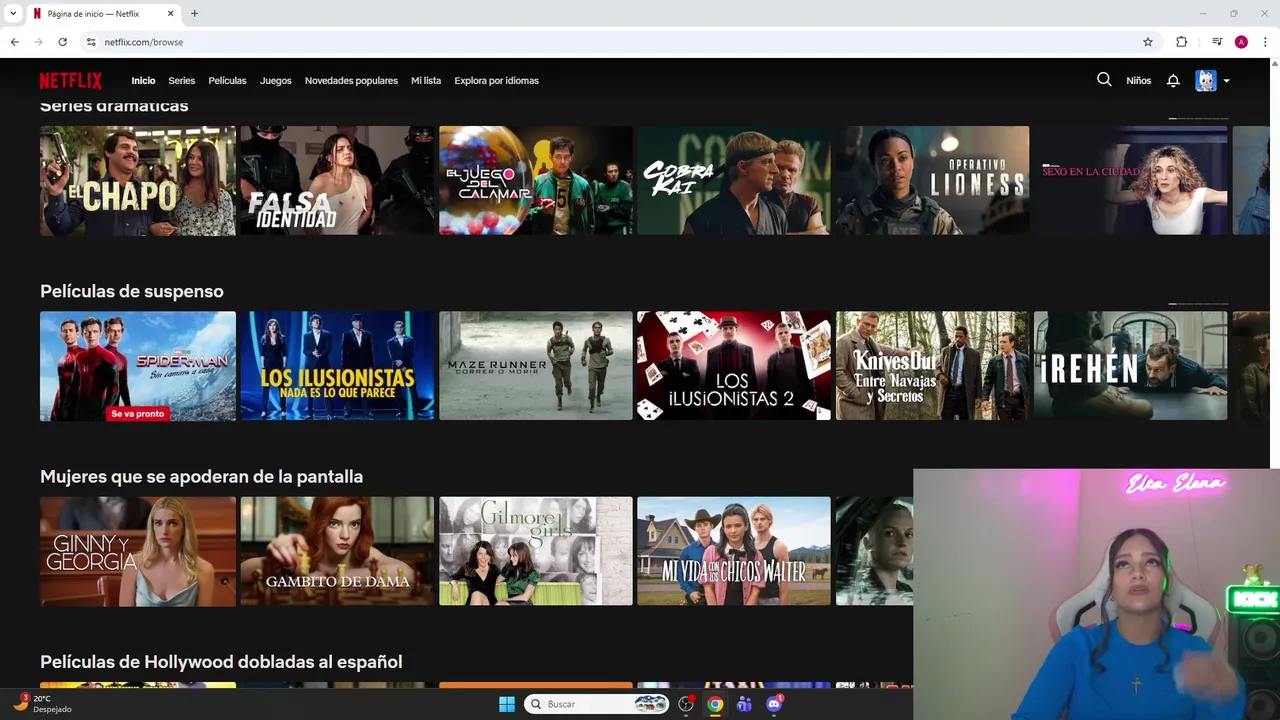Screen dimensions: 1280x720
Task: Click the taskbar Buscar search box
Action: (597, 704)
